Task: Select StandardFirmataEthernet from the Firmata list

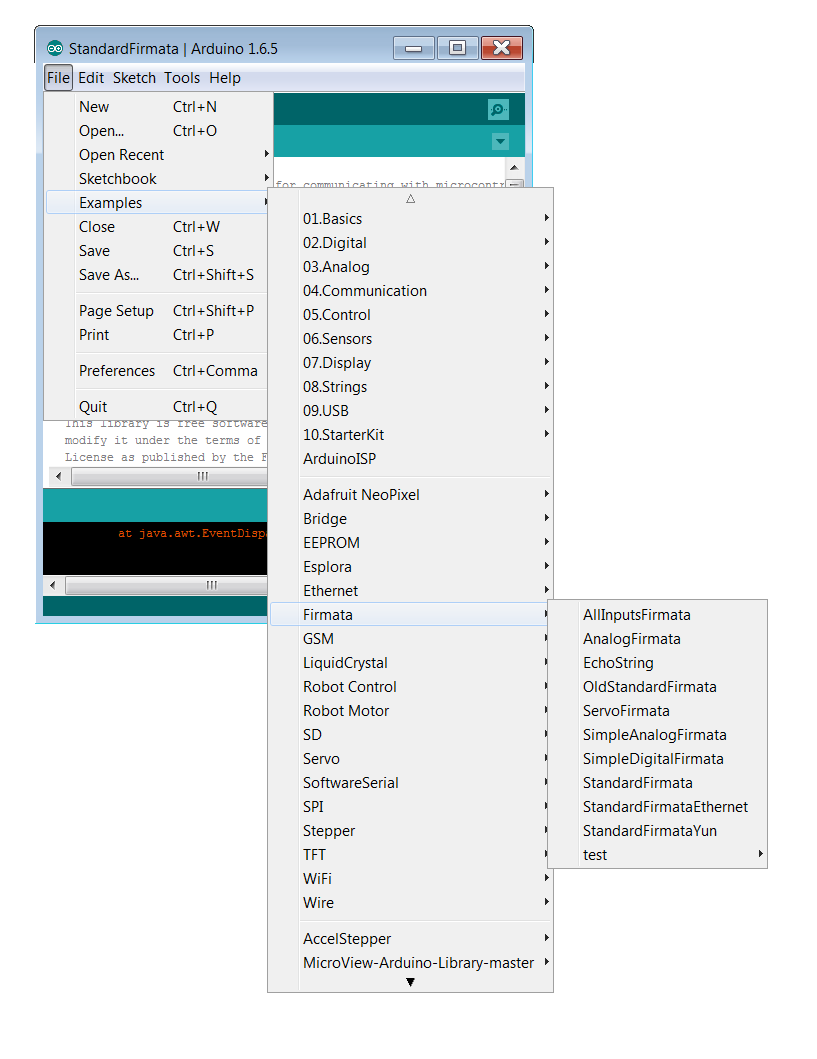Action: (x=665, y=806)
